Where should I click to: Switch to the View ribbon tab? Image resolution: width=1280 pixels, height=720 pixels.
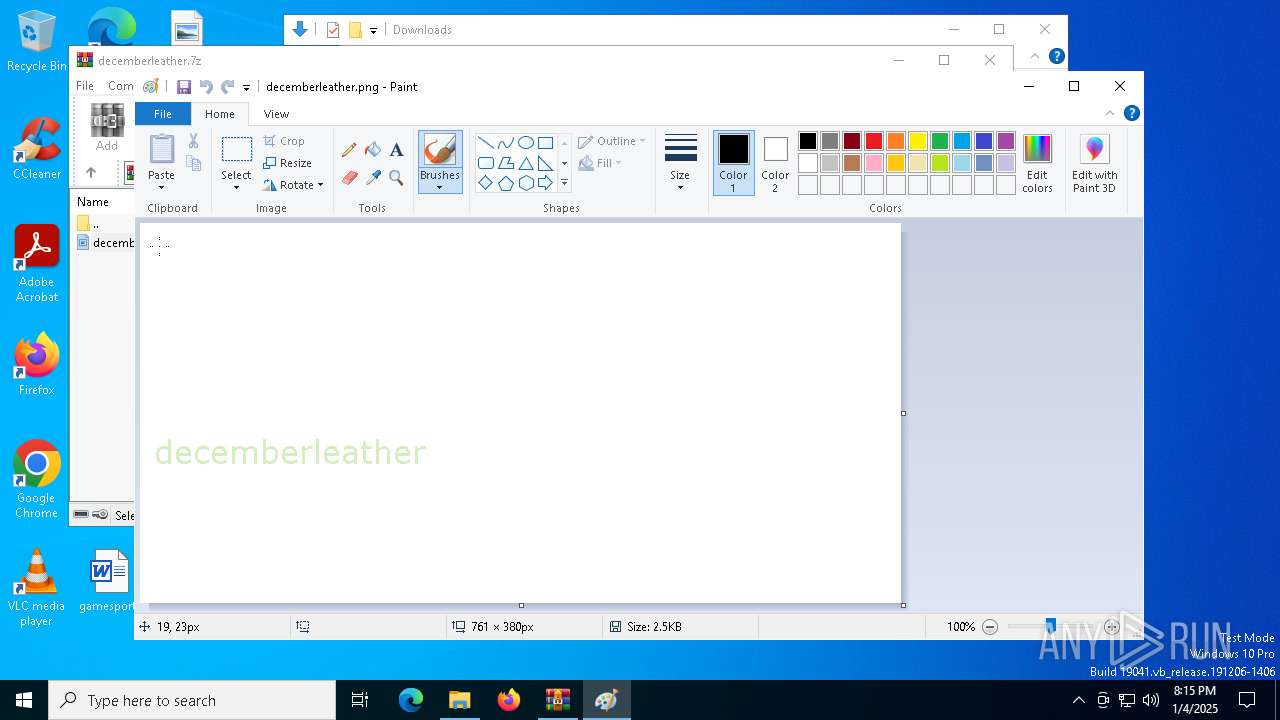(x=276, y=114)
